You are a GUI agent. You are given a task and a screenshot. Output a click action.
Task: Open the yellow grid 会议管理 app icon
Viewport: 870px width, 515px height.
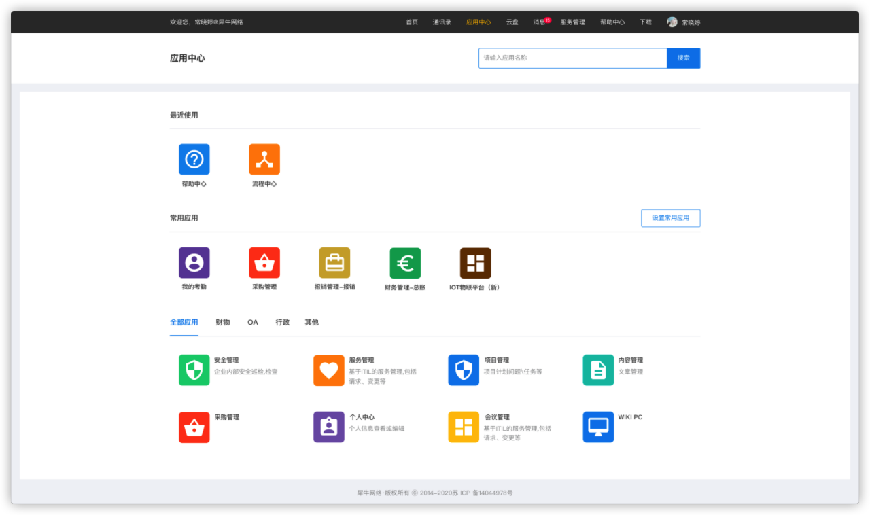(463, 427)
